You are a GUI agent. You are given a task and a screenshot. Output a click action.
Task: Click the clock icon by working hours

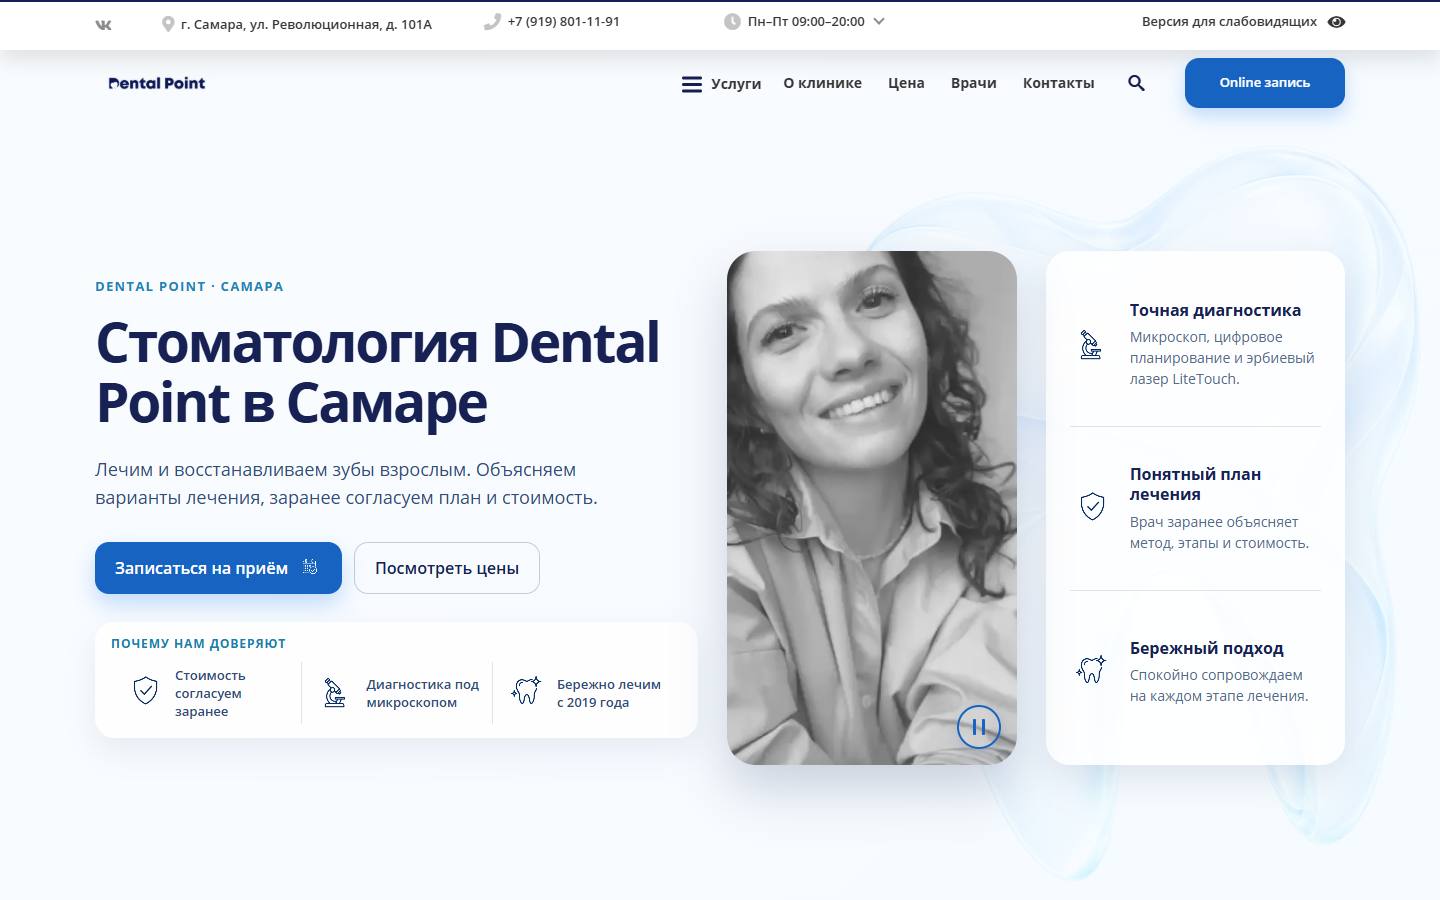pyautogui.click(x=732, y=22)
